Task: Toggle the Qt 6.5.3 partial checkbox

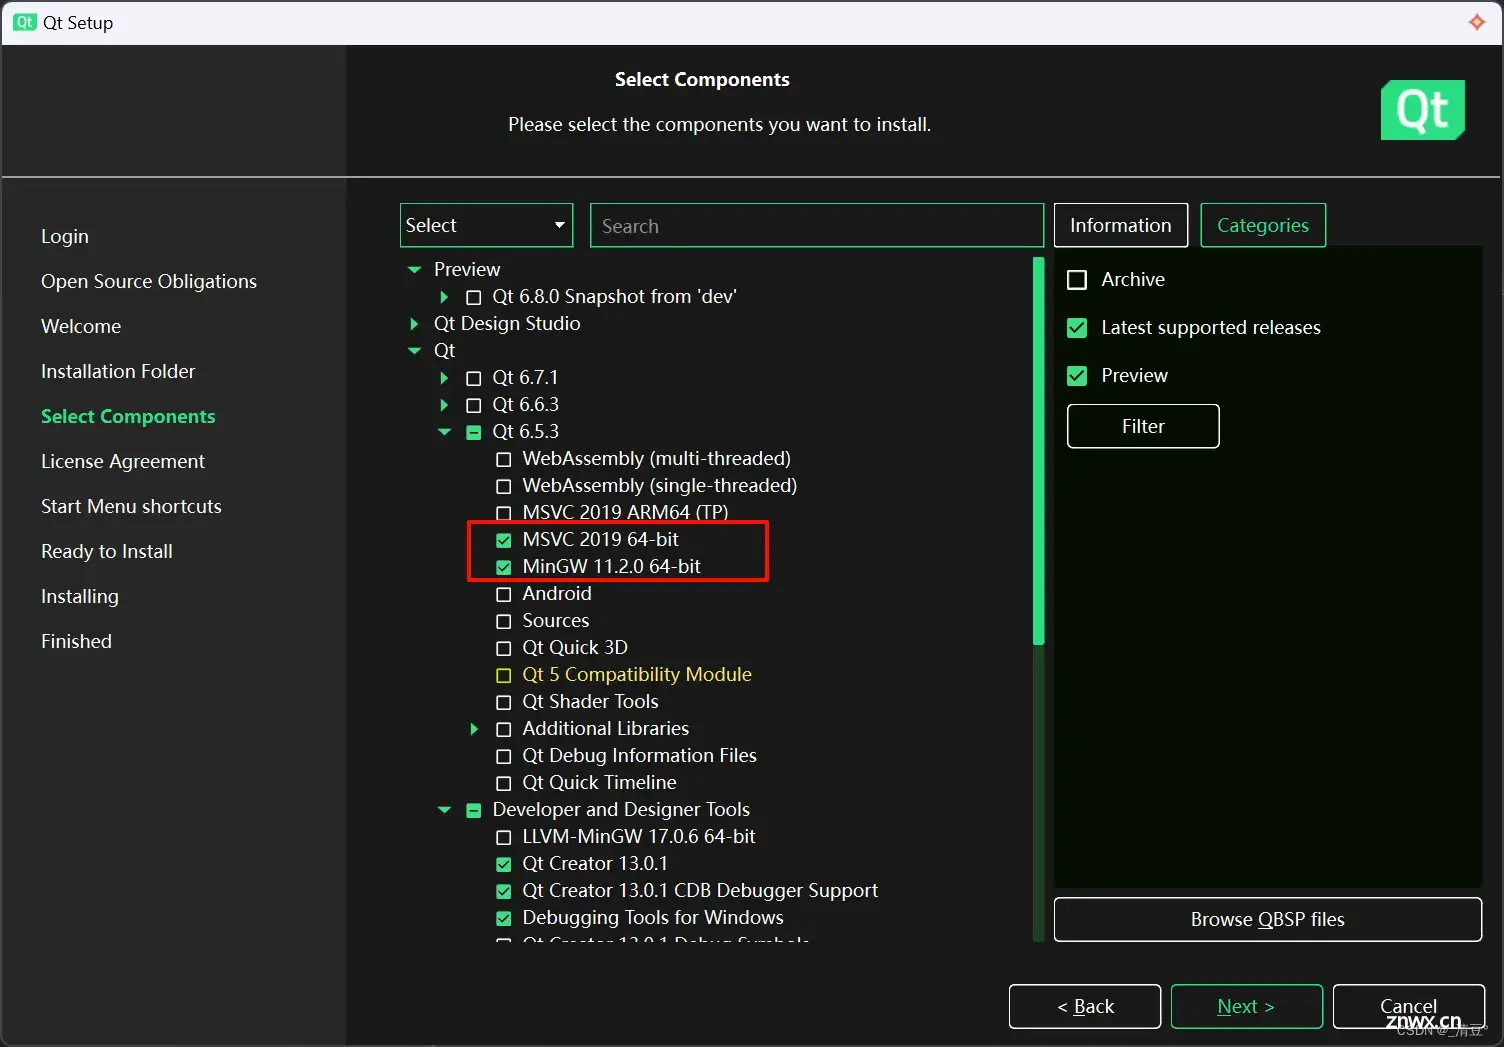Action: coord(474,432)
